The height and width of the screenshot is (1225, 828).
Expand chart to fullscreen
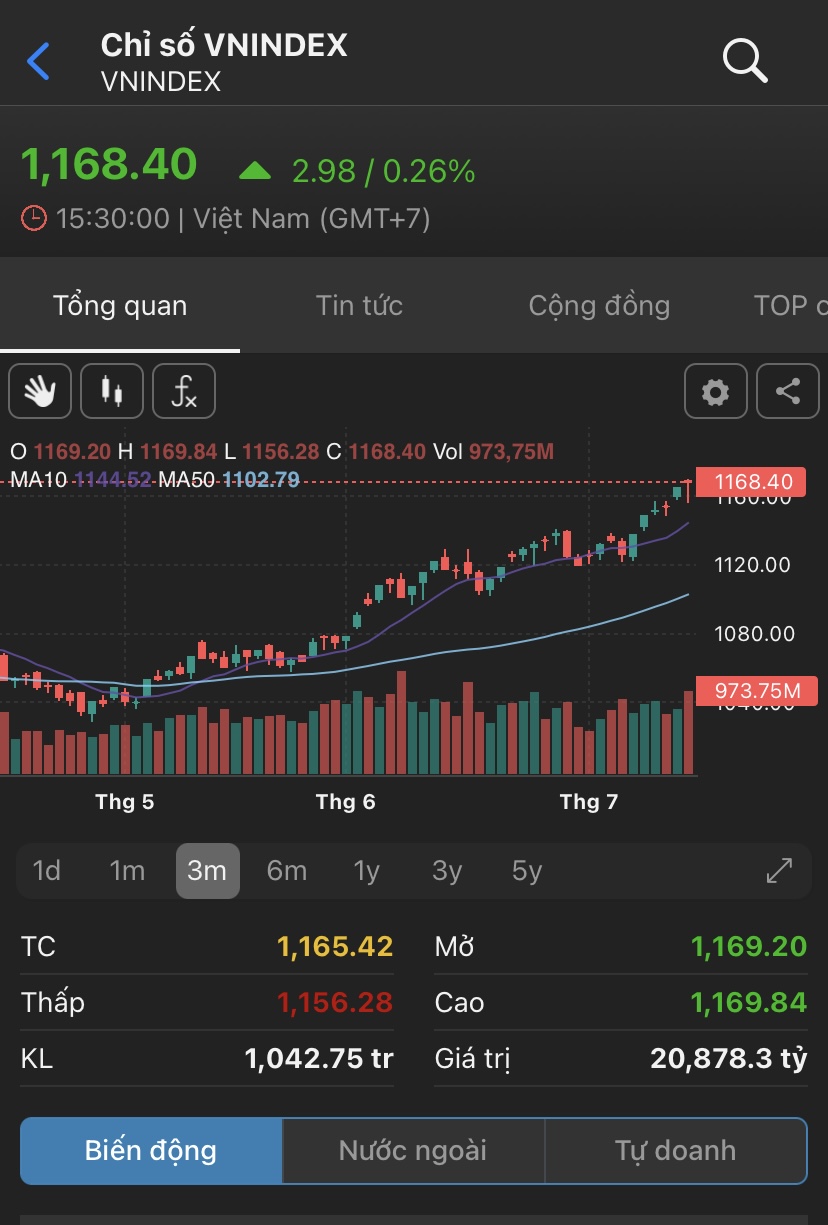779,871
